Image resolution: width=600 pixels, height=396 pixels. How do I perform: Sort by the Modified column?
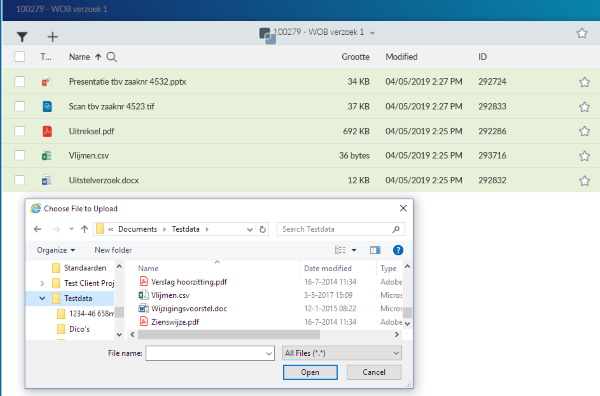click(401, 57)
